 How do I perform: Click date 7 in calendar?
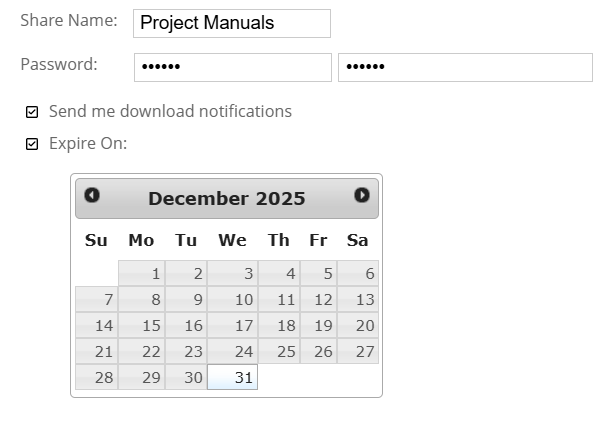(x=97, y=300)
